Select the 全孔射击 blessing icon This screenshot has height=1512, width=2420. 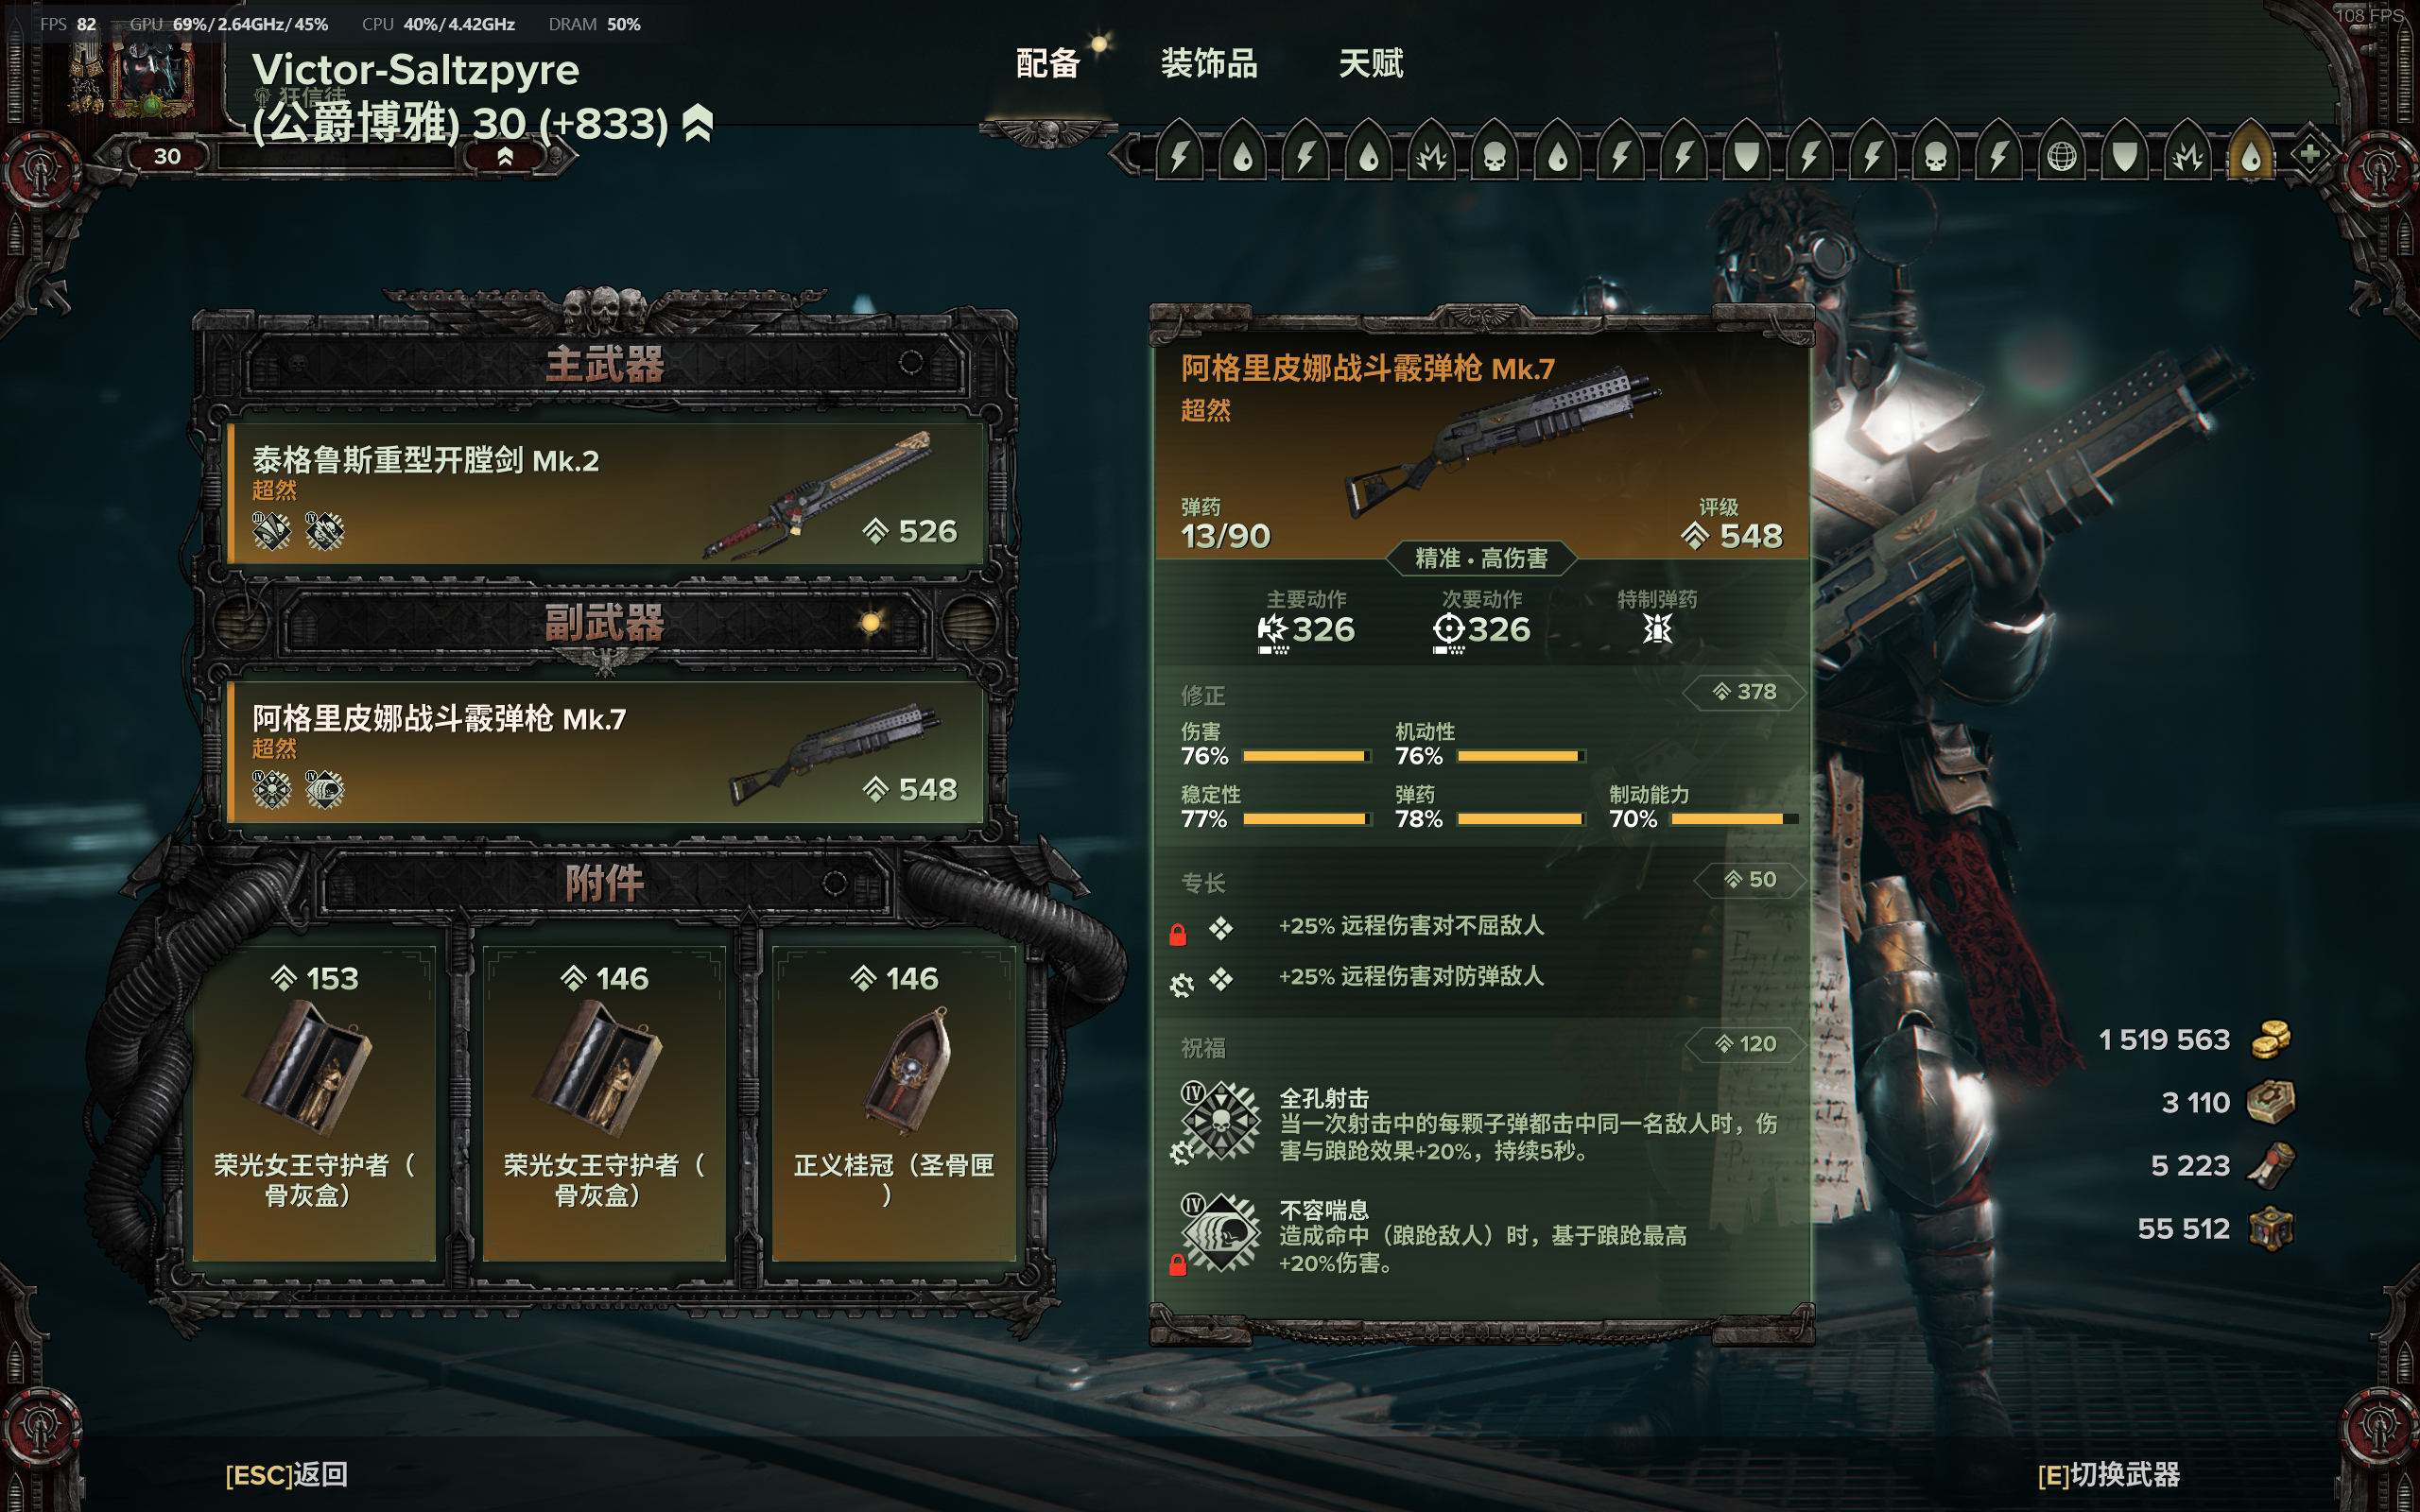point(1221,1121)
